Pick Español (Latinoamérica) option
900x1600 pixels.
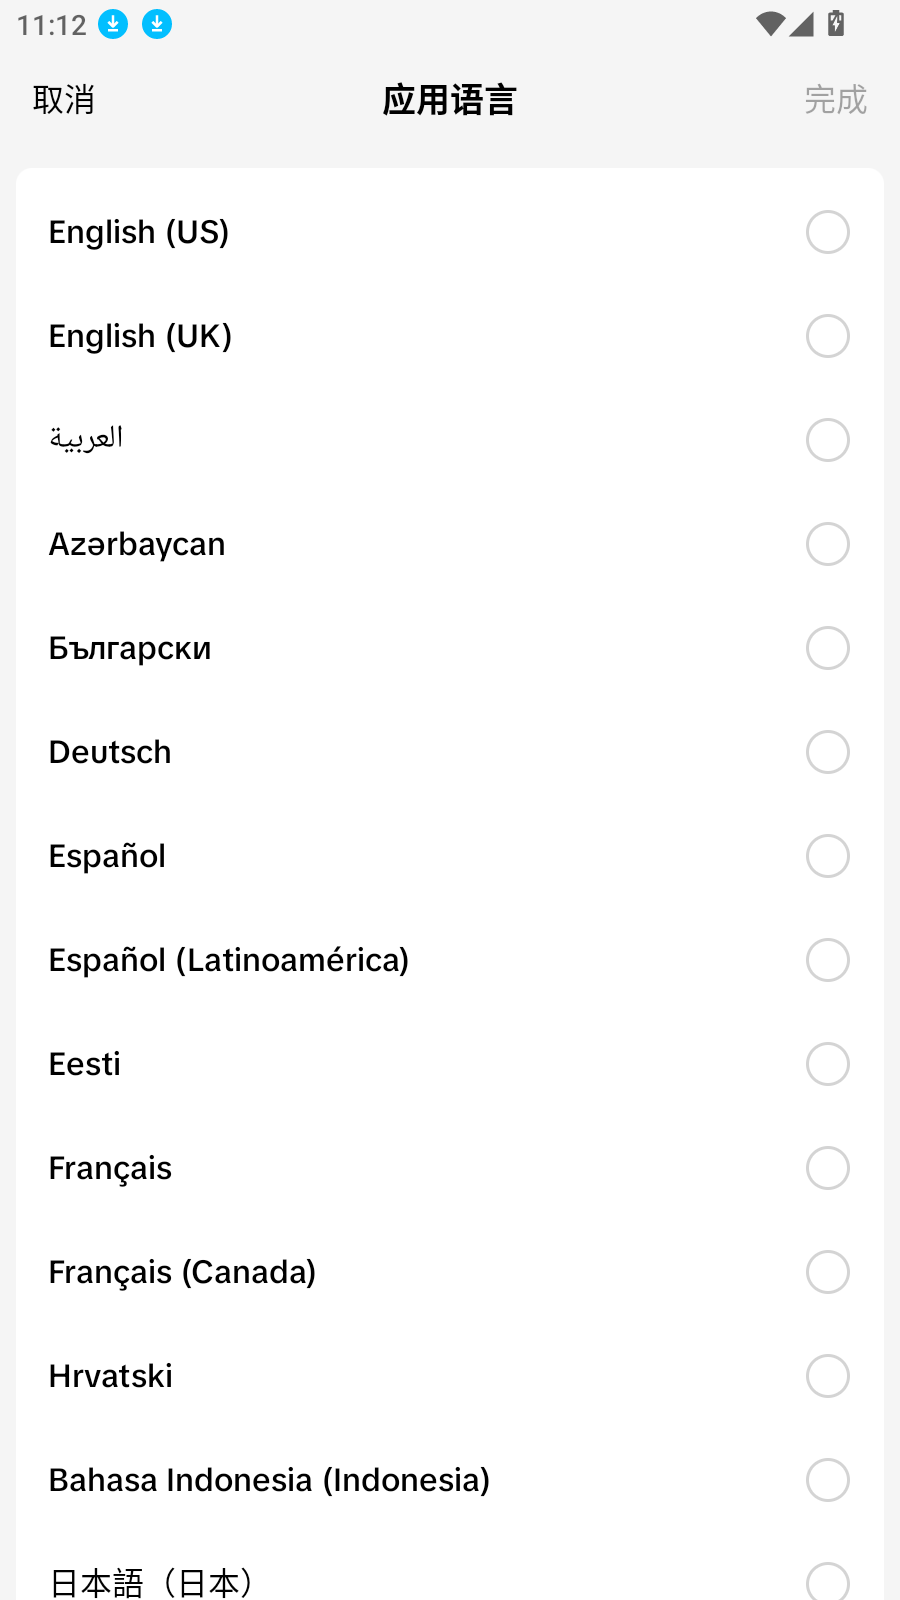450,960
